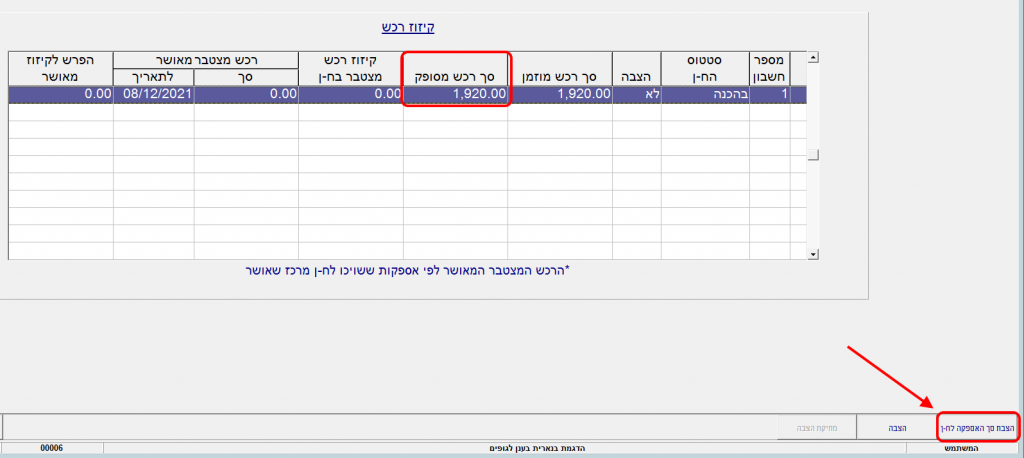
Task: Open the 'קיזוז רכש' title link
Action: point(408,27)
